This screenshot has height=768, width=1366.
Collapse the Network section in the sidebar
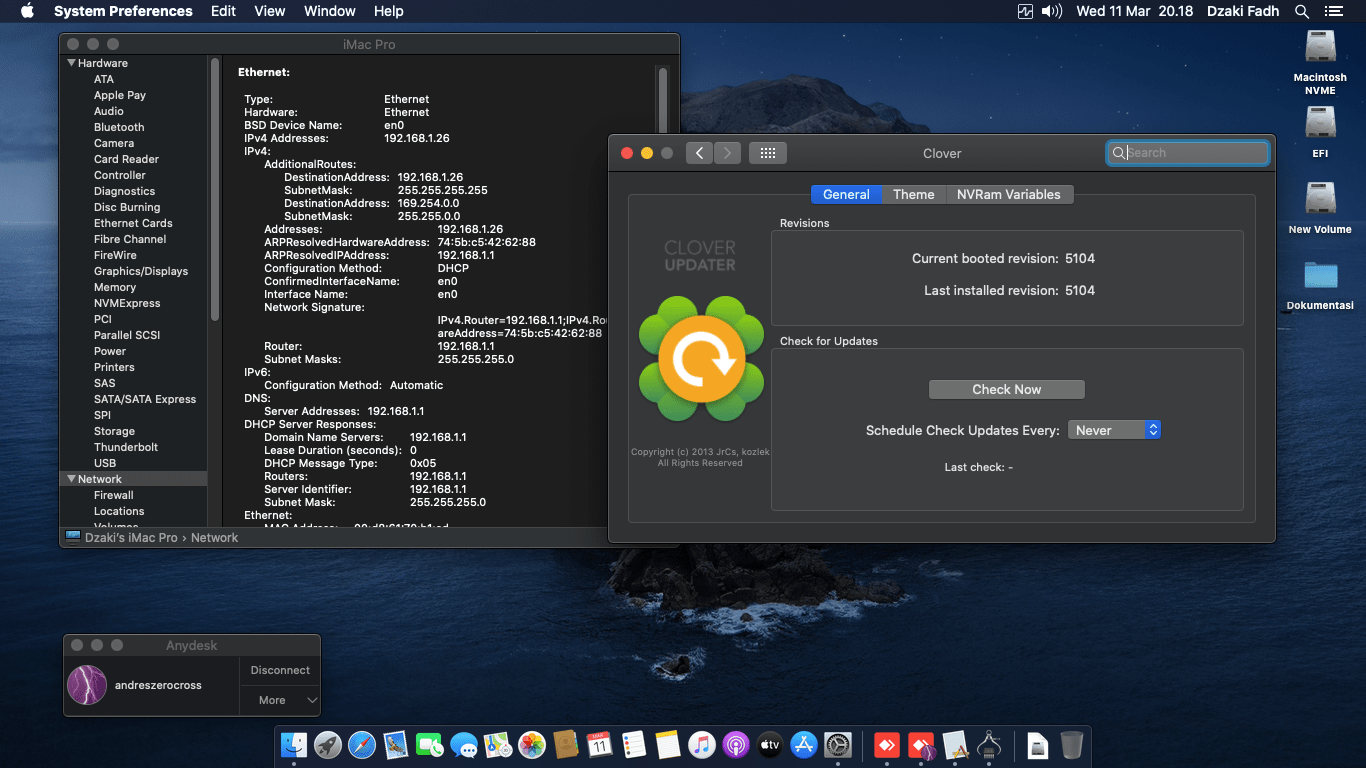[x=72, y=478]
